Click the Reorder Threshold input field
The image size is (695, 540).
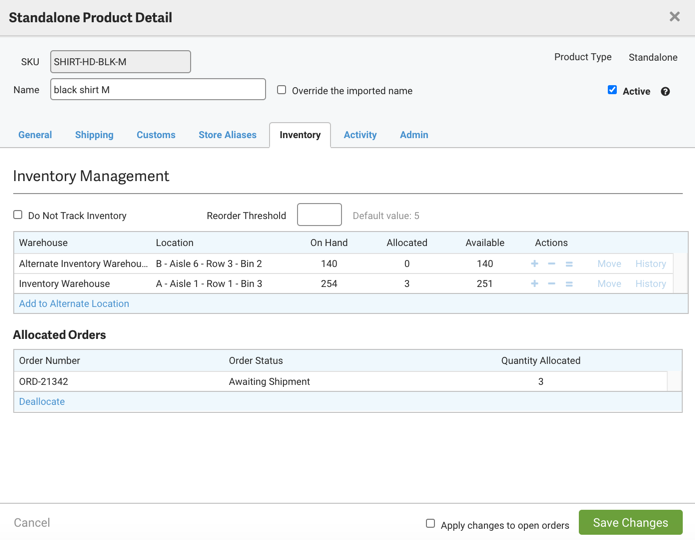[319, 215]
